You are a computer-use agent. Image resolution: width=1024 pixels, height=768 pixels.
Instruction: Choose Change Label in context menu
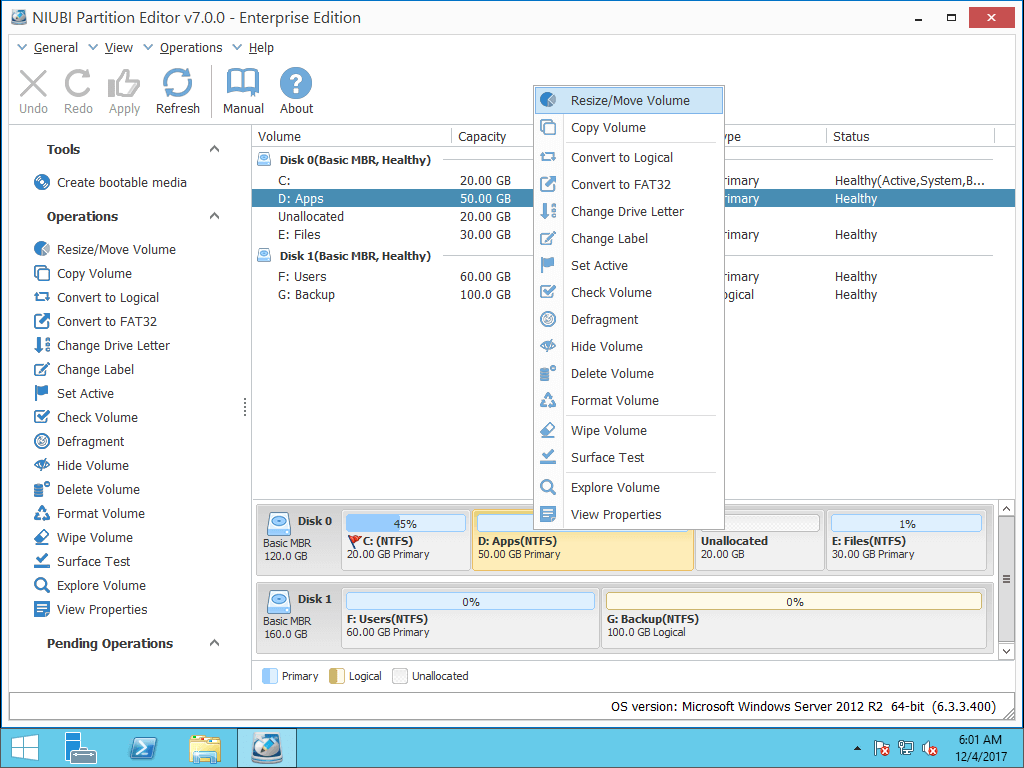pyautogui.click(x=629, y=238)
